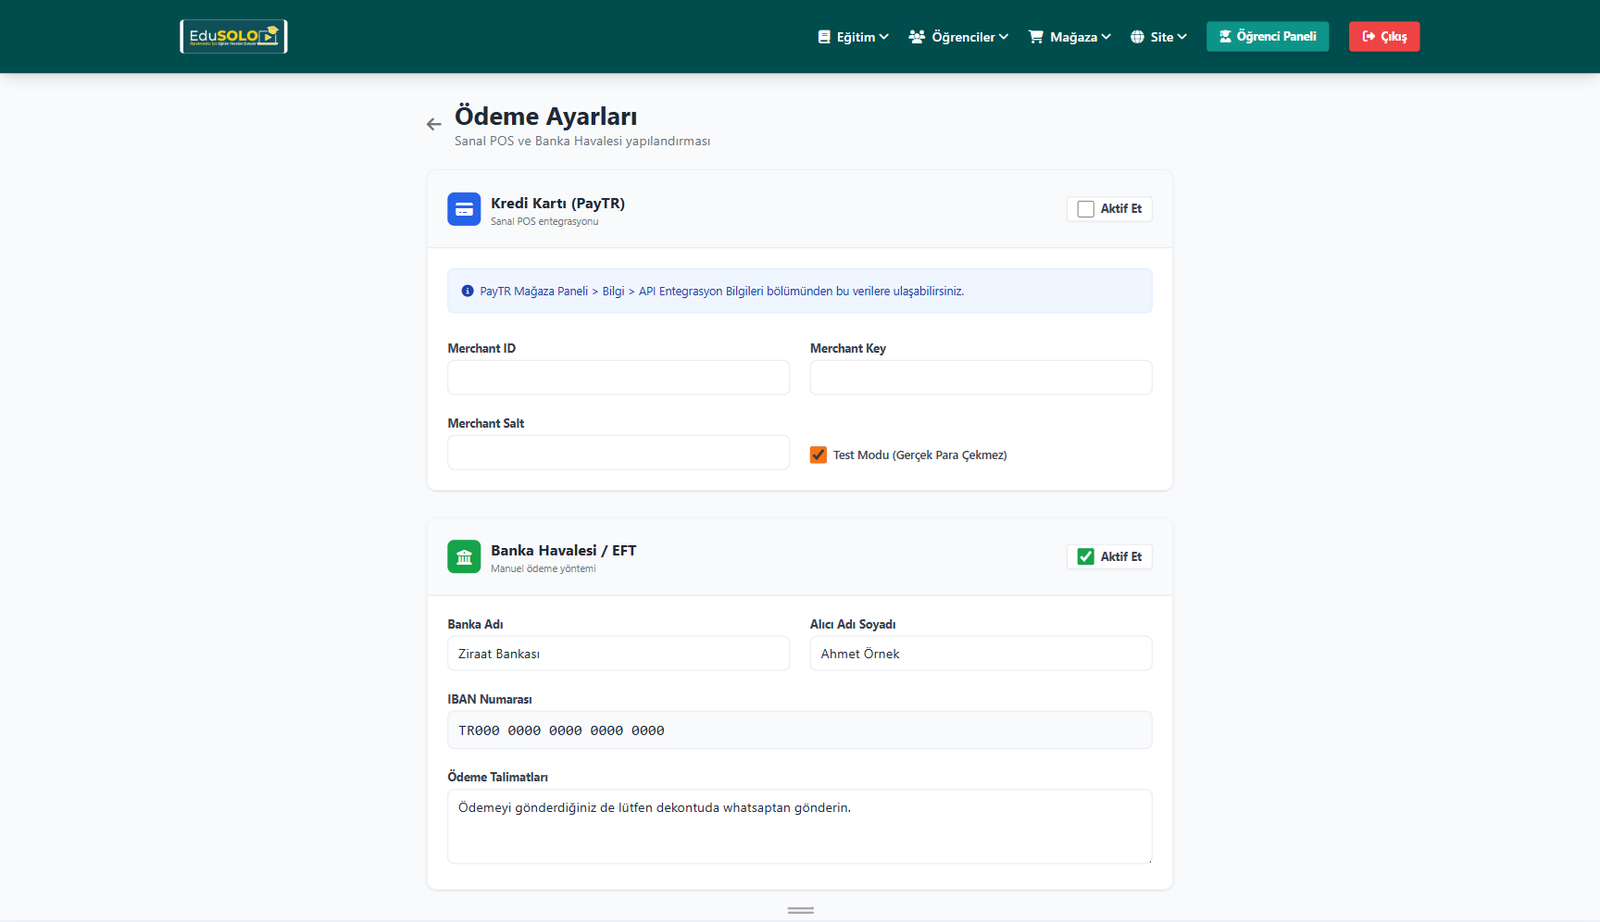Click the blue credit card icon

click(464, 209)
